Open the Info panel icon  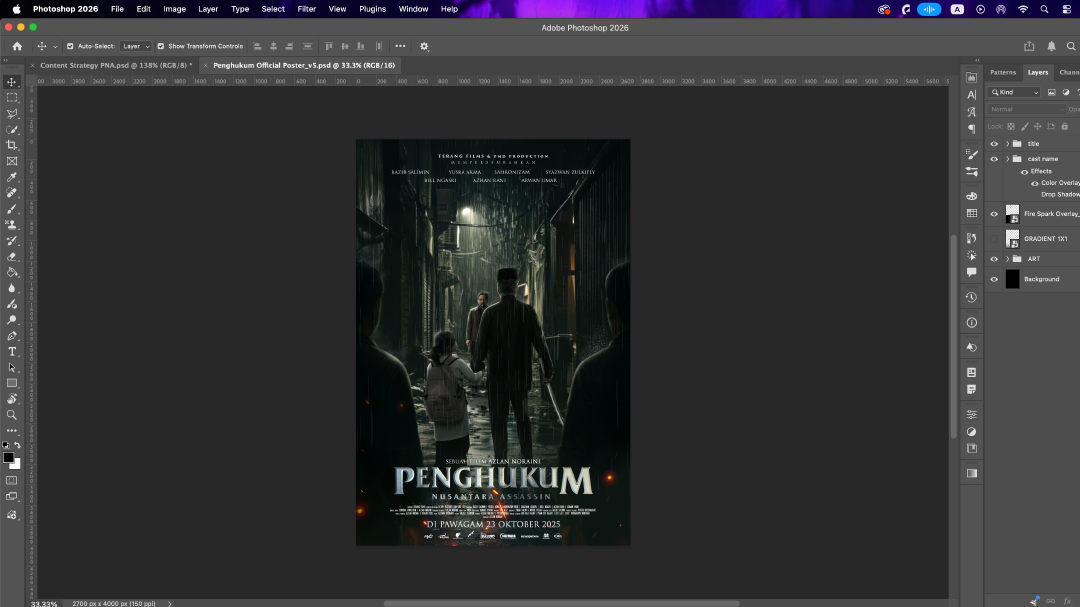pyautogui.click(x=971, y=322)
